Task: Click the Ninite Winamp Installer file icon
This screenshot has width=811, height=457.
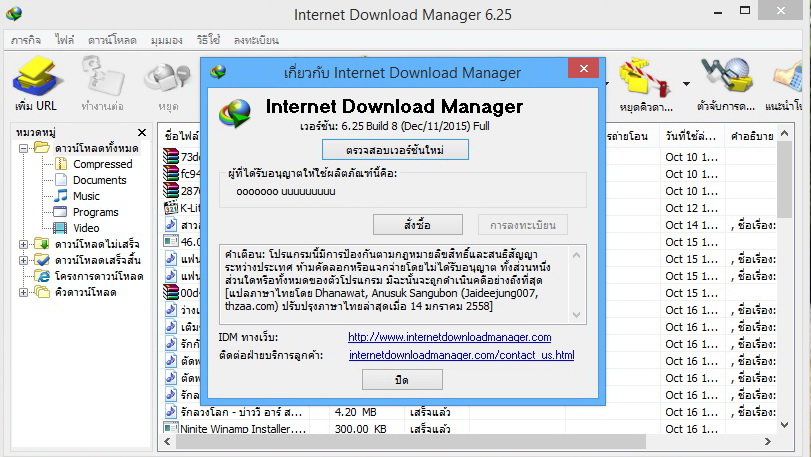Action: [171, 429]
